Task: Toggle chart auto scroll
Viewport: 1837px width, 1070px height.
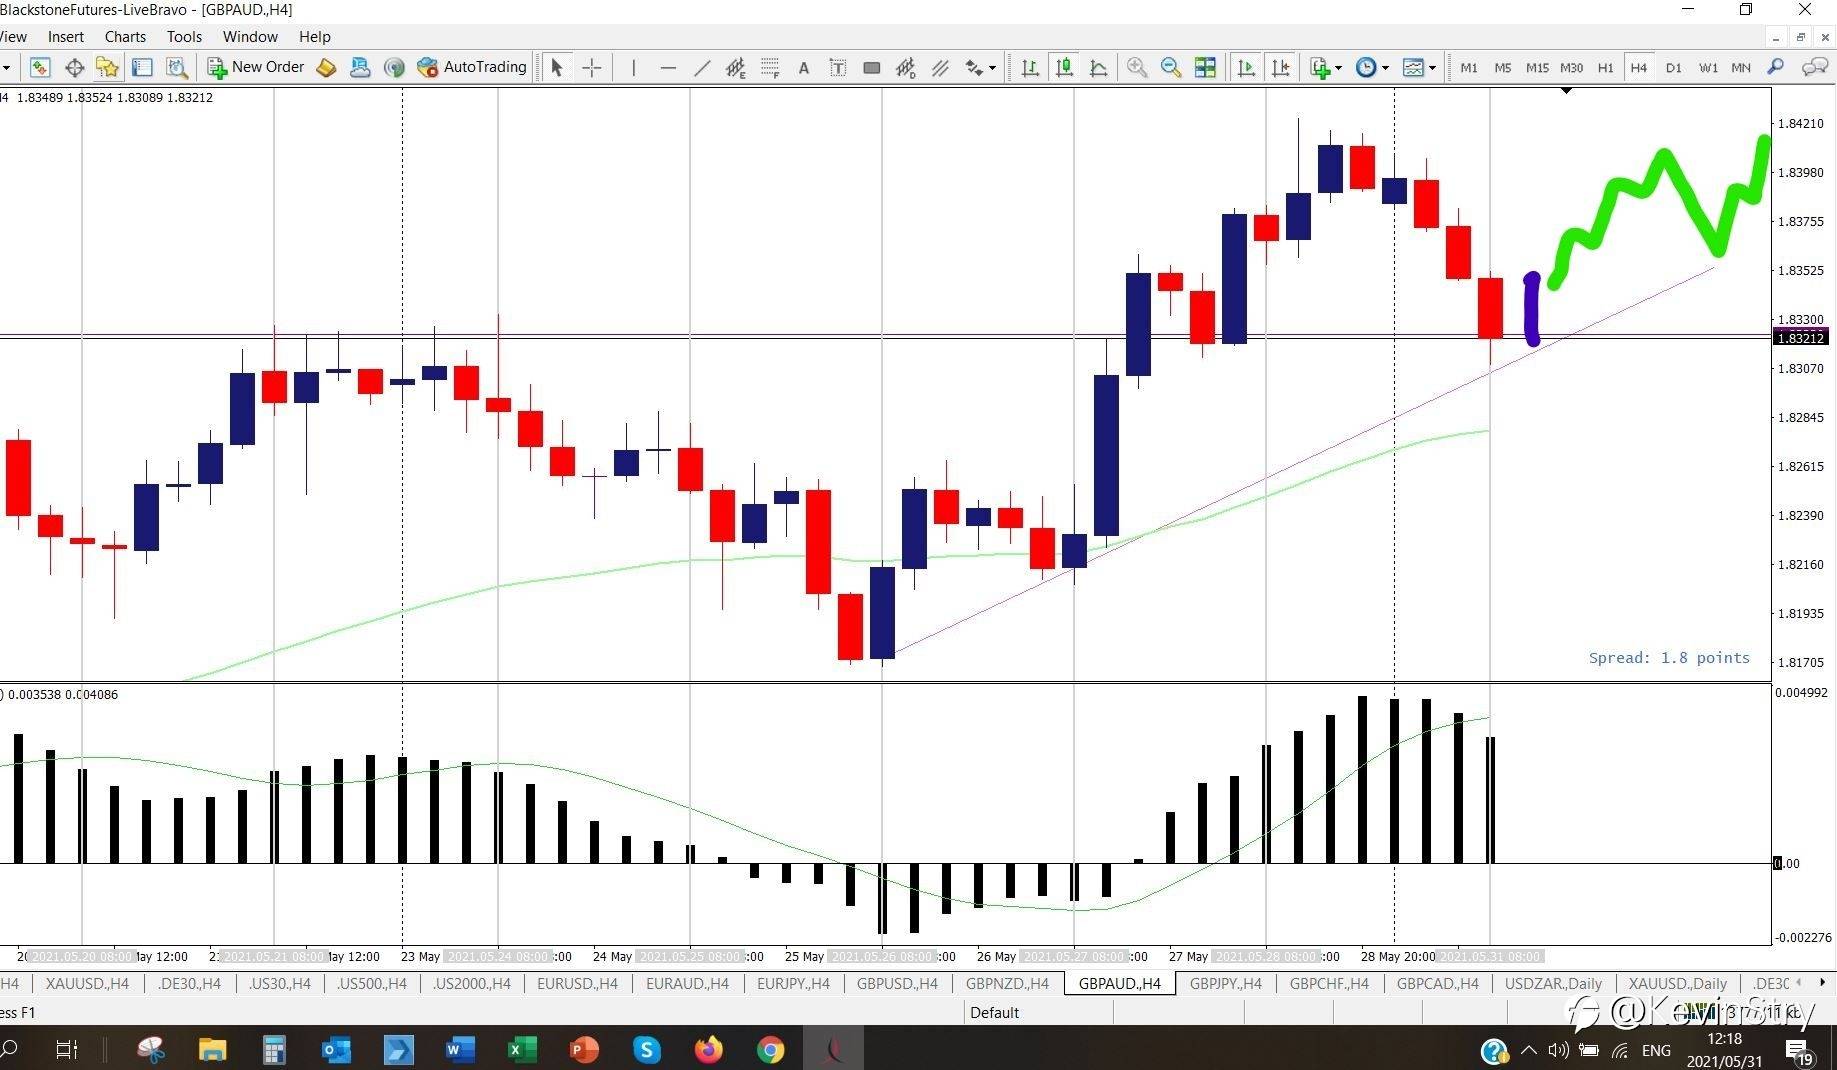Action: (1246, 67)
